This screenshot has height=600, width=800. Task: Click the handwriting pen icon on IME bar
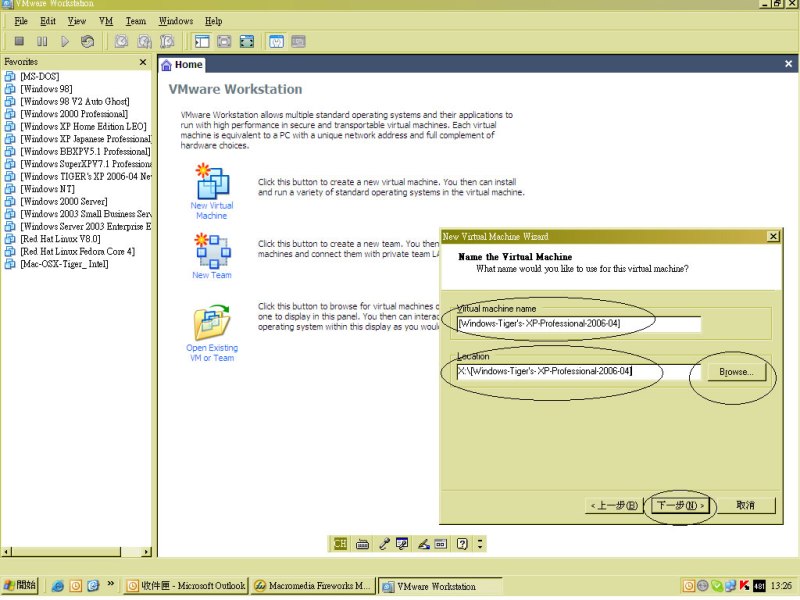click(x=423, y=544)
